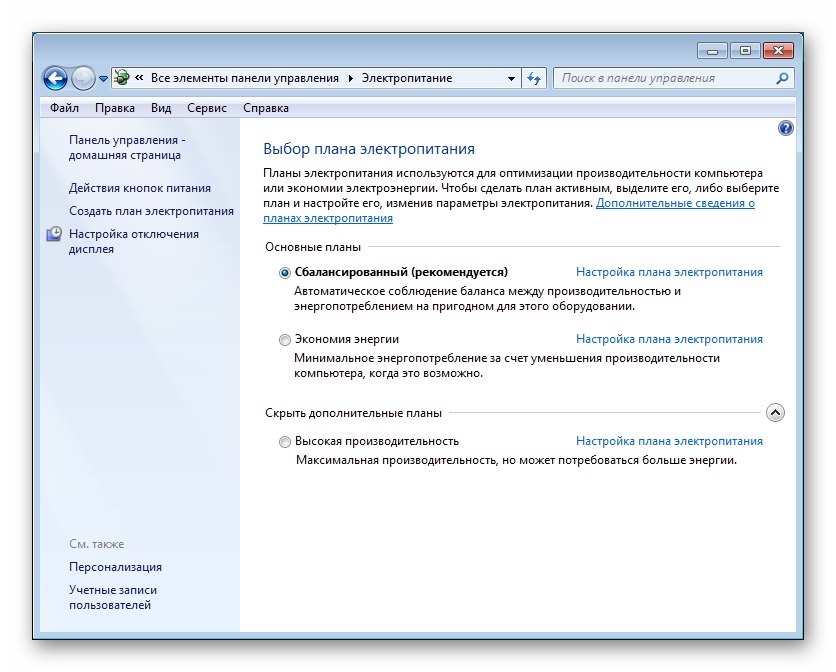
Task: Click the Control Panel icon in address bar
Action: [x=122, y=78]
